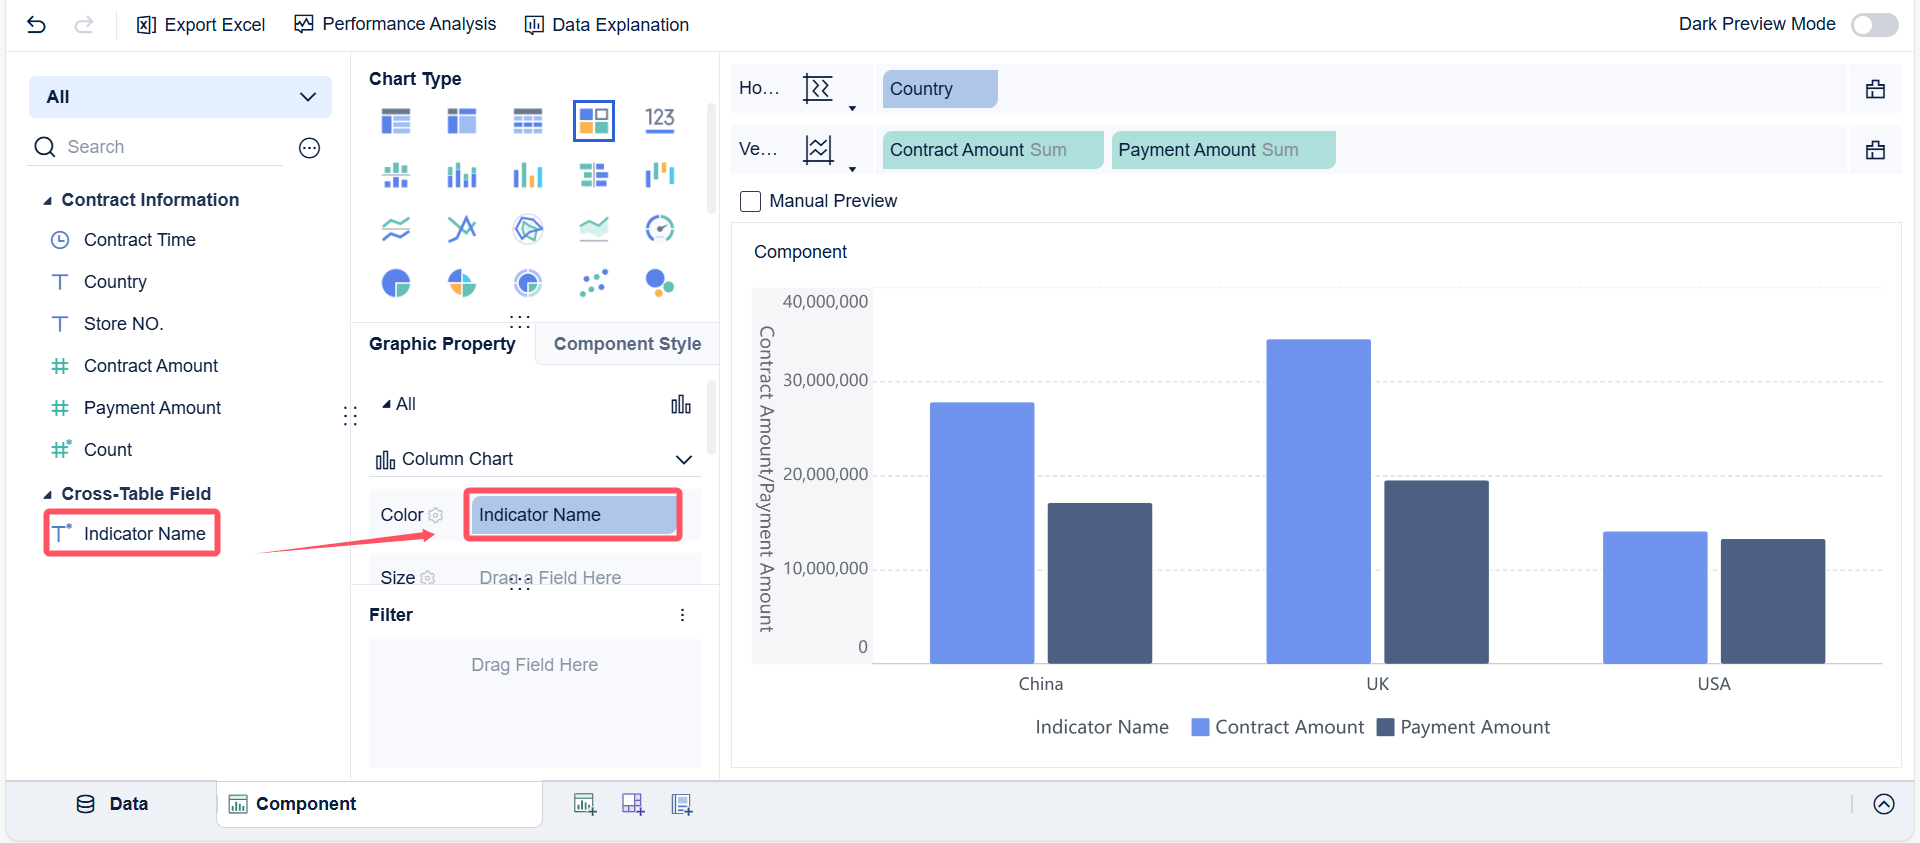Collapse the All graphic property section
Image resolution: width=1920 pixels, height=843 pixels.
pos(386,404)
